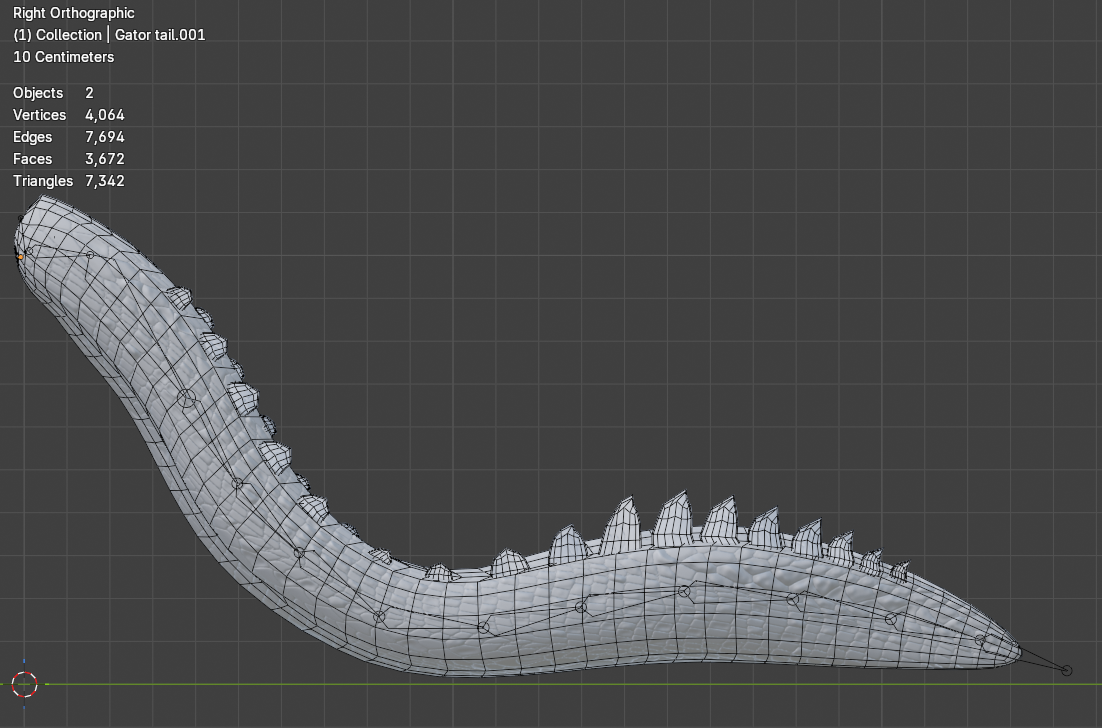Select the bone end circle beyond the tail tip
Image resolution: width=1102 pixels, height=728 pixels.
(x=1067, y=671)
